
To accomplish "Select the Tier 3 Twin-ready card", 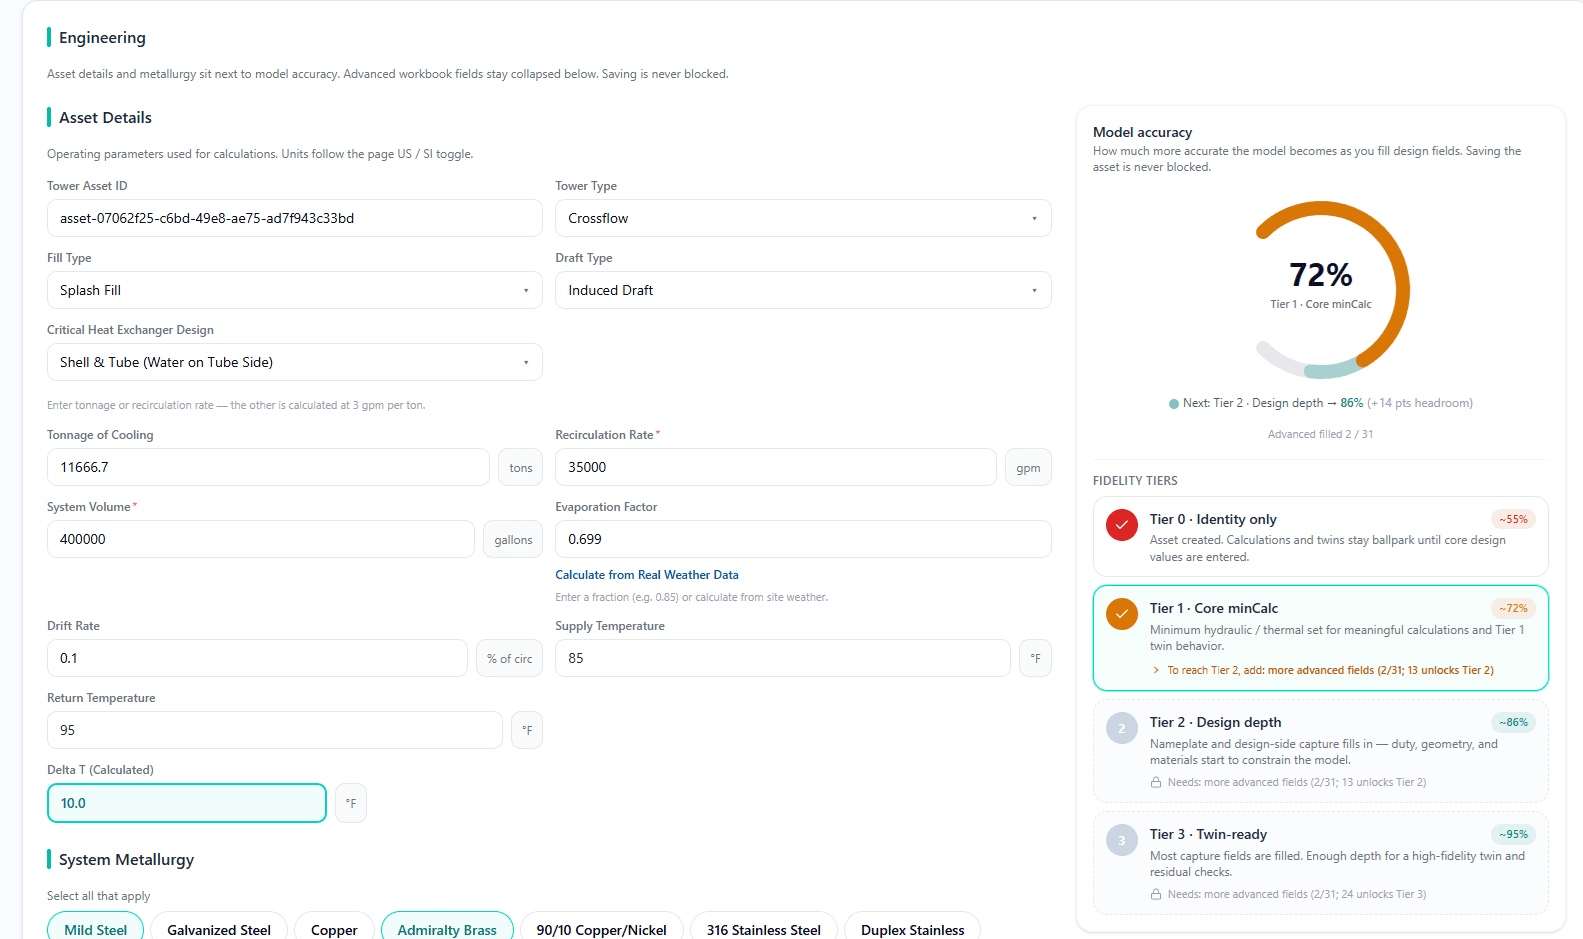I will point(1321,864).
